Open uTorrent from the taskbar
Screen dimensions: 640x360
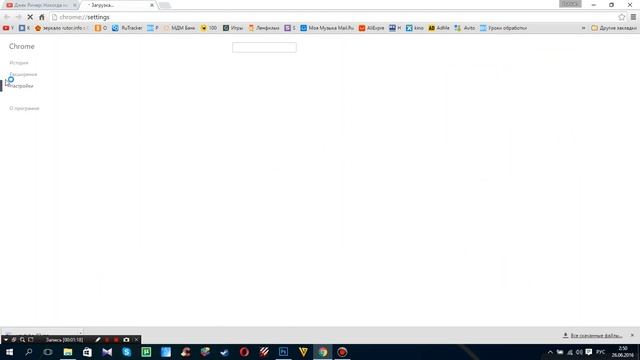point(146,352)
